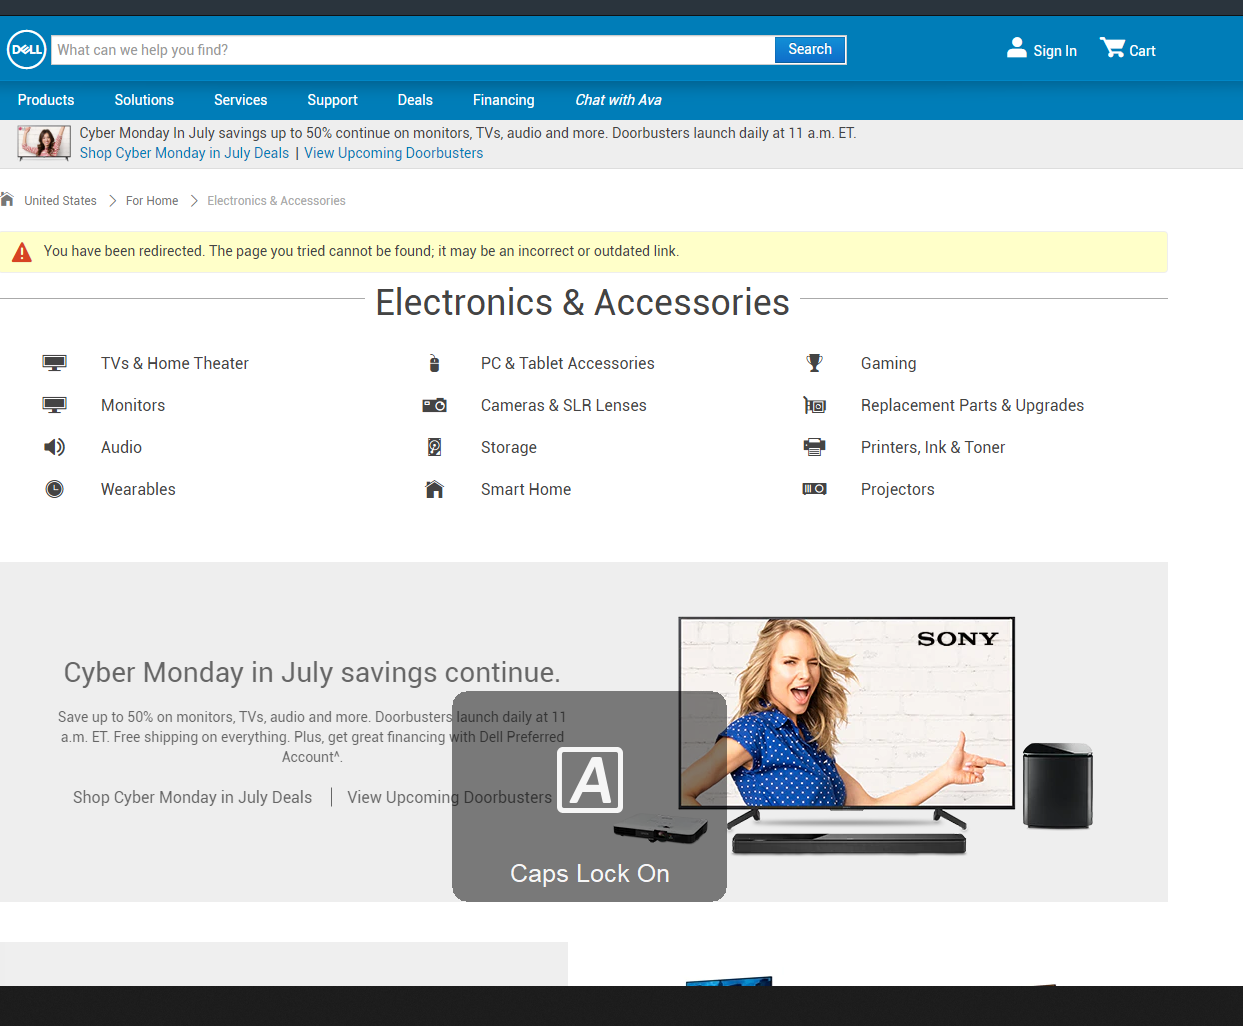Open TVs & Home Theater category

point(175,363)
